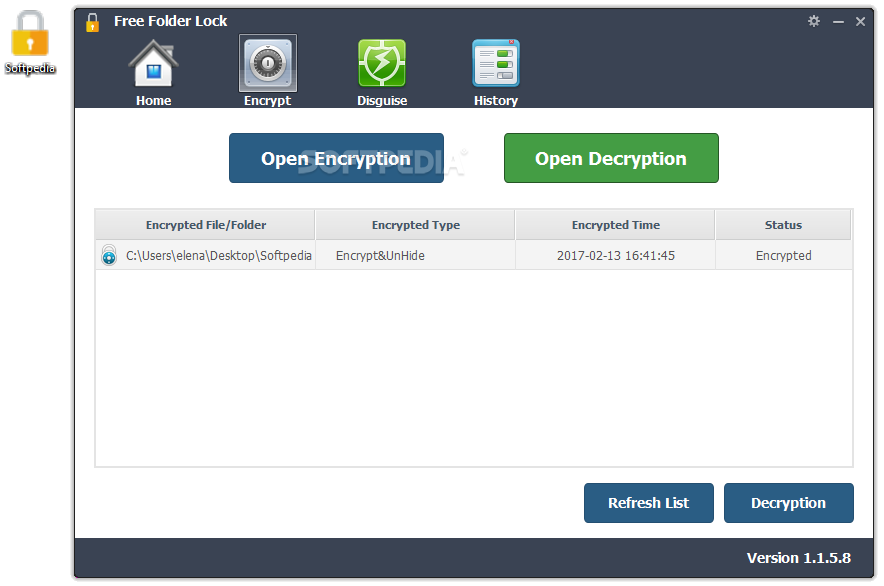Viewport: 884px width, 586px height.
Task: Select the C:\Users\elena\Desktop\Softpedia entry
Action: tap(219, 255)
